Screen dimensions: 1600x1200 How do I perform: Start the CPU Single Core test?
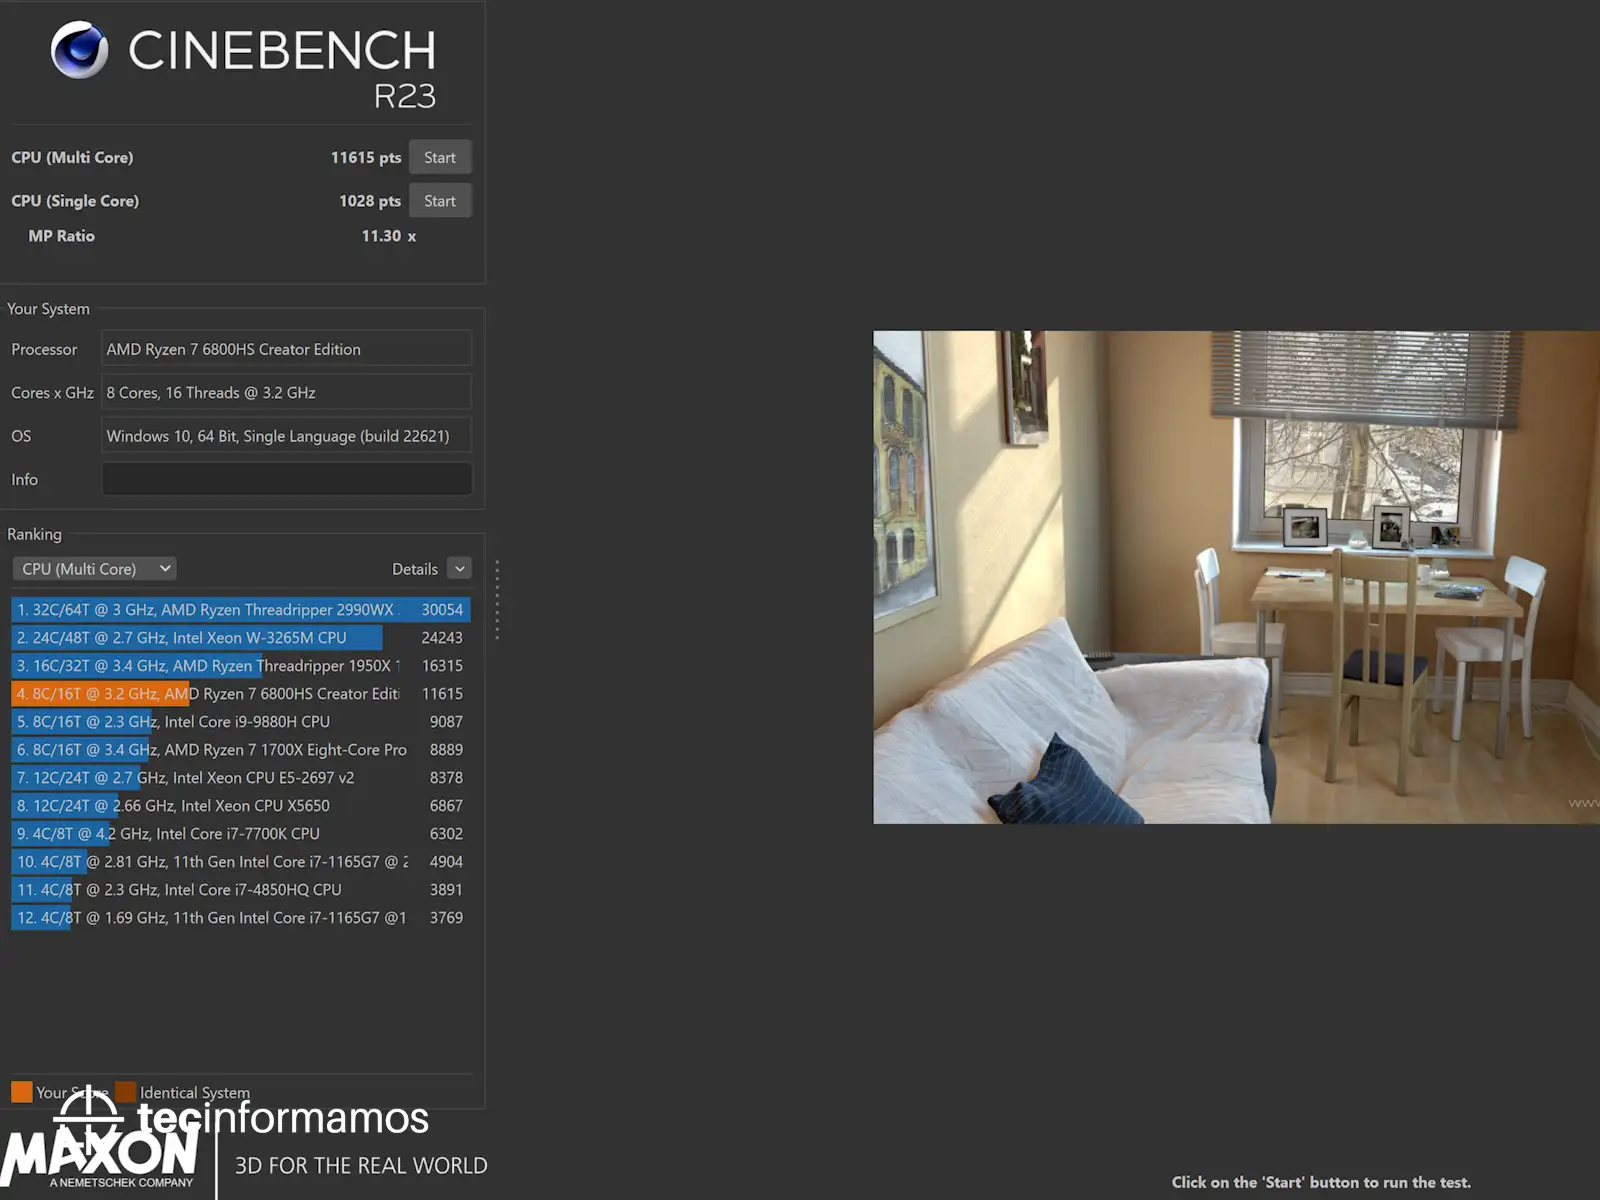(439, 201)
